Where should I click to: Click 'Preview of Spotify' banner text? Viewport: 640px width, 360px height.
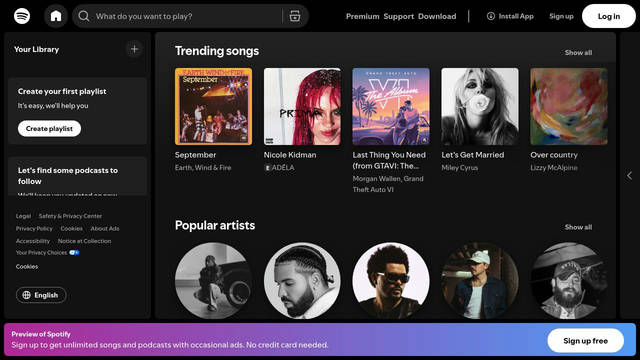41,334
